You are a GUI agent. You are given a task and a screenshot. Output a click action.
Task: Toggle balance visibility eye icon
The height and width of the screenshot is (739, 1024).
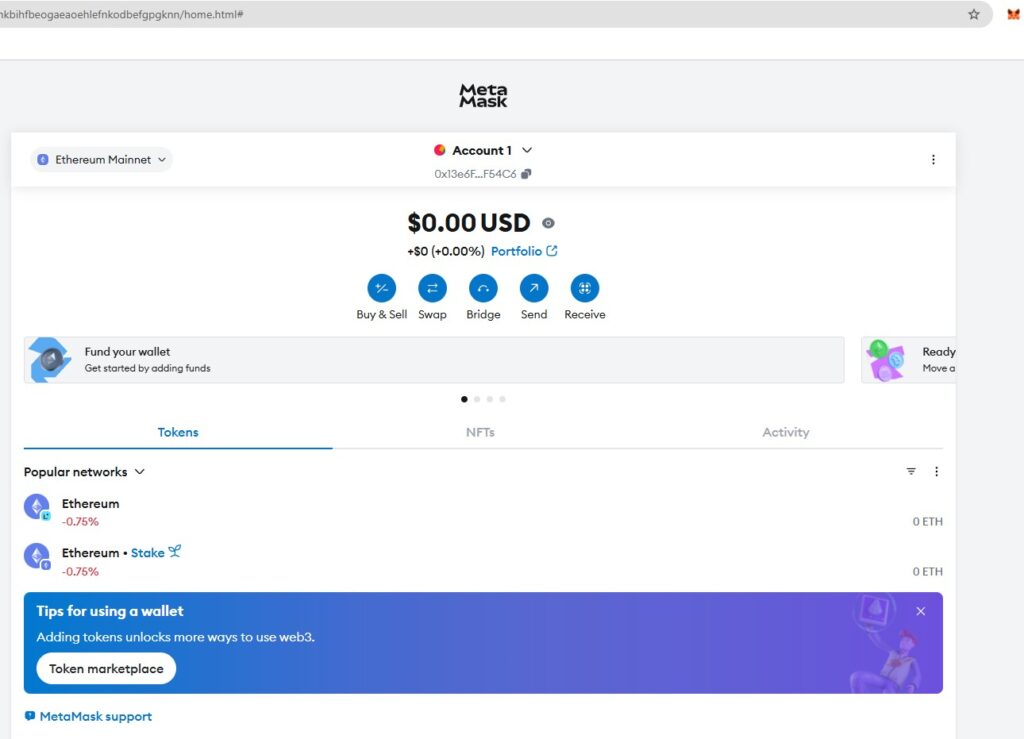549,223
